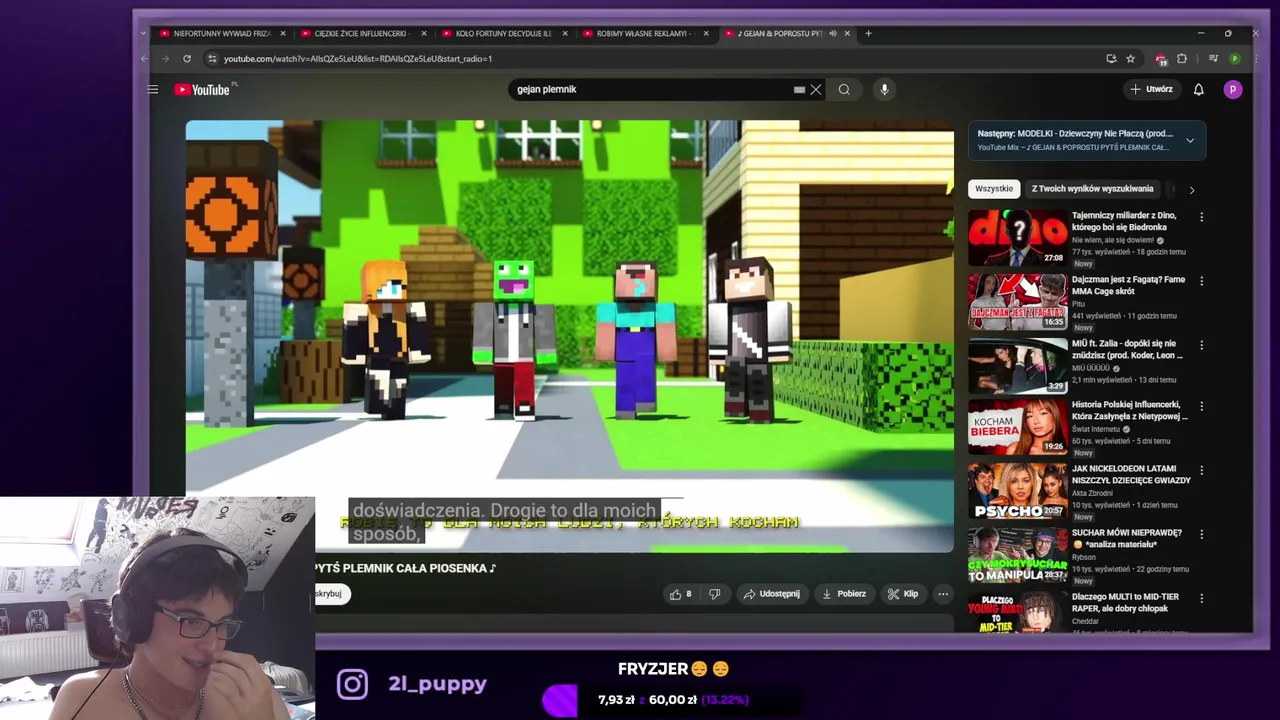Viewport: 1280px width, 720px height.
Task: Open the notifications bell
Action: (x=1198, y=89)
